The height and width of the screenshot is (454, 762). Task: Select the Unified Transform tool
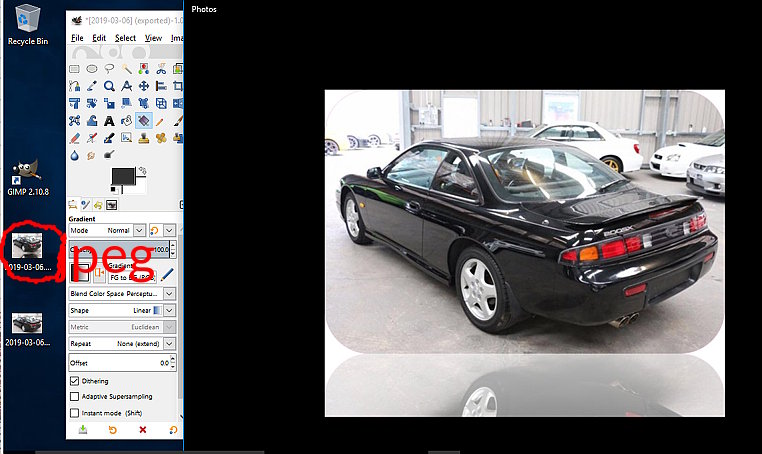click(x=74, y=104)
